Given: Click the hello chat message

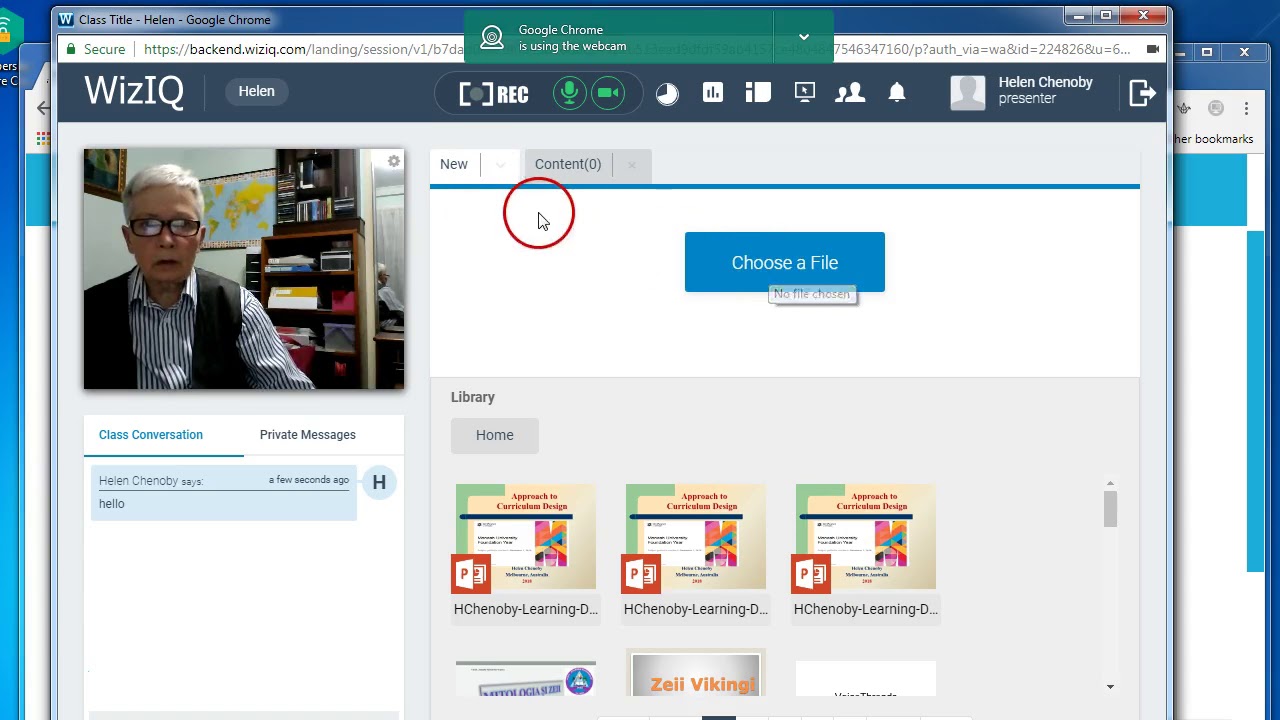Looking at the screenshot, I should click(112, 504).
